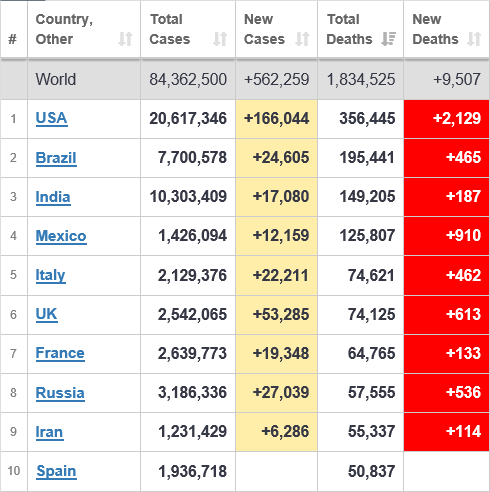Open the Iran link
490x492 pixels.
[49, 432]
